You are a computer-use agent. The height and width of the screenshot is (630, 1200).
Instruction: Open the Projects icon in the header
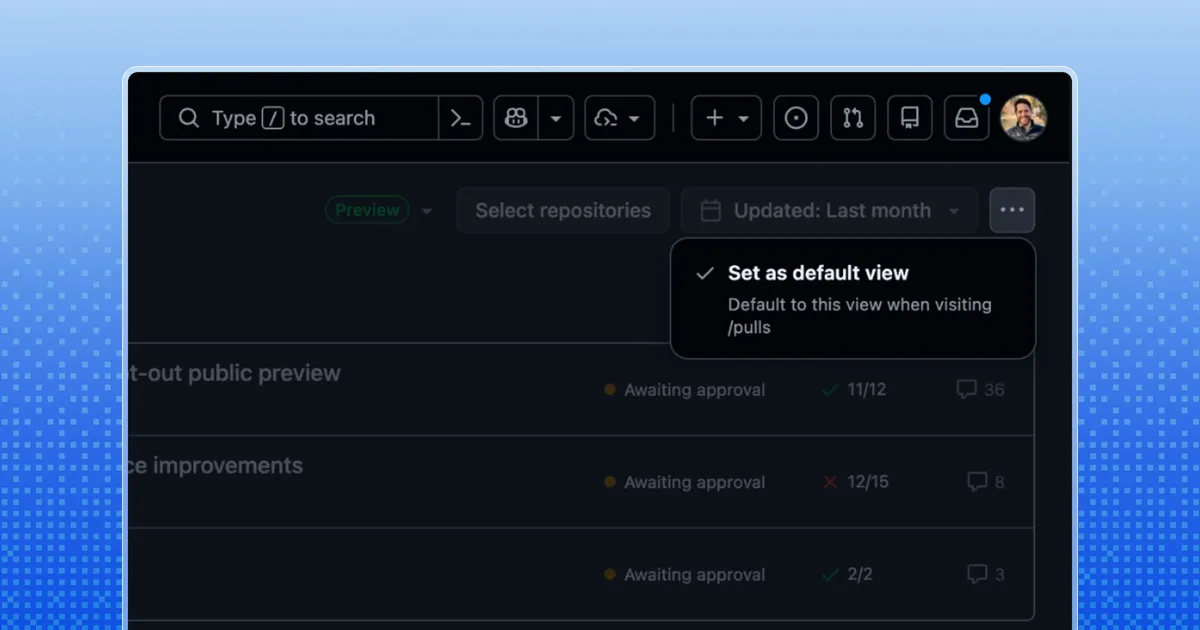click(x=909, y=118)
